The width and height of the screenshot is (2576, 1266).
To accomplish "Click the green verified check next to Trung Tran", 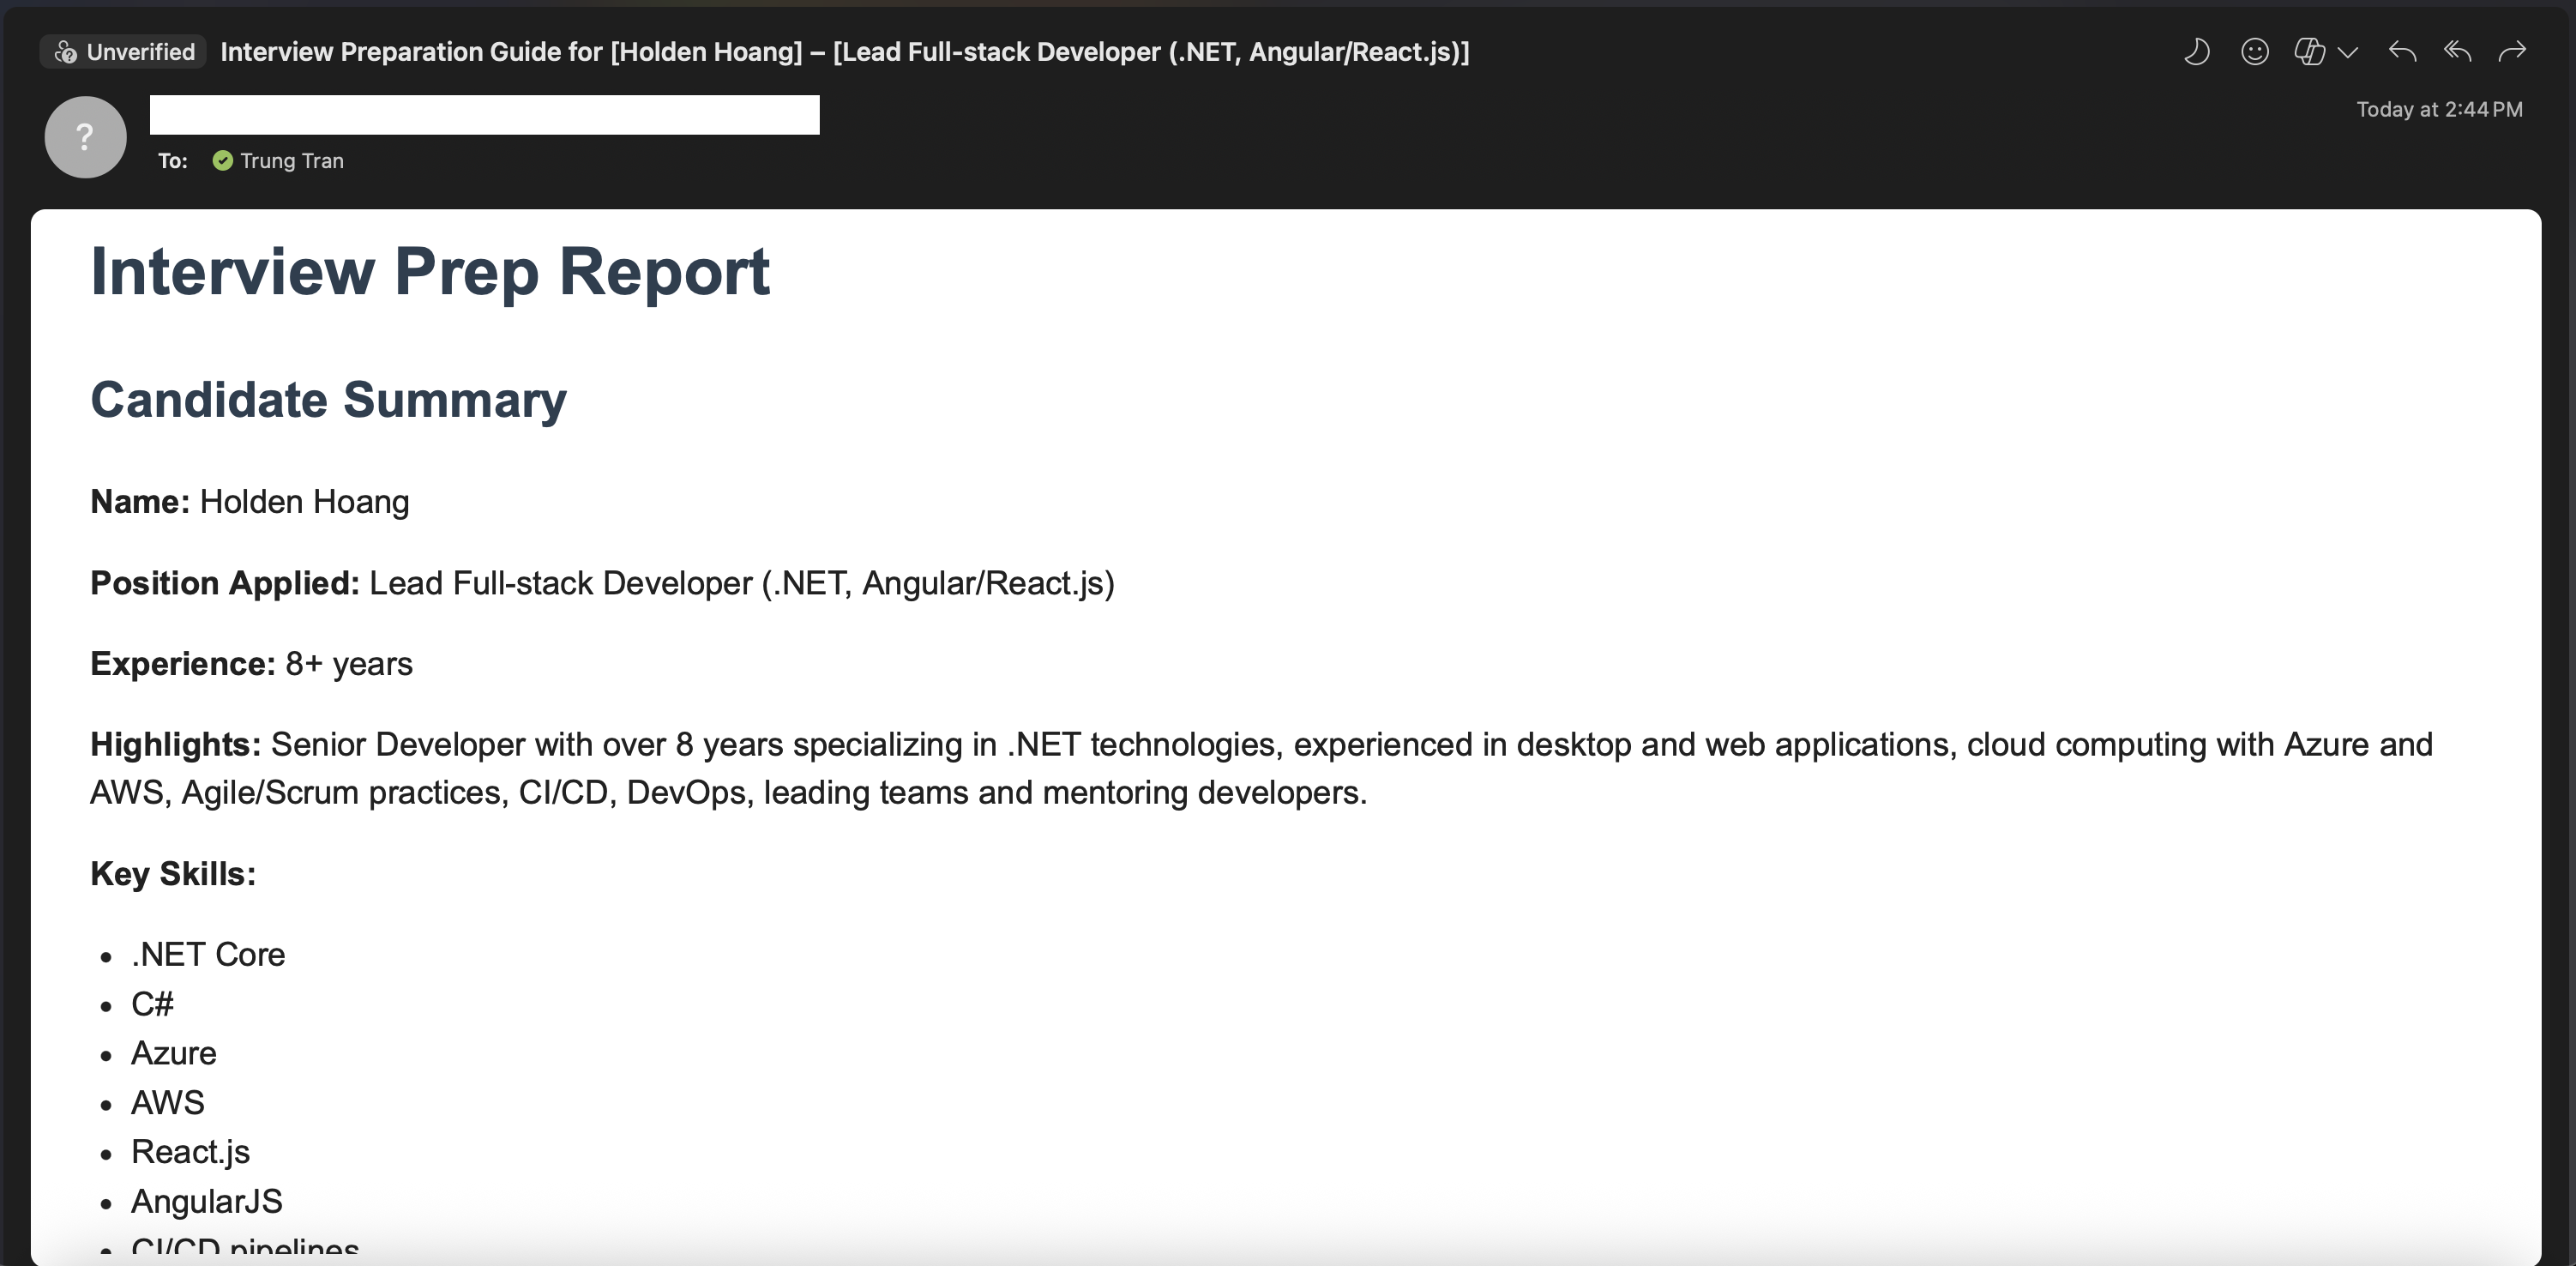I will tap(222, 161).
